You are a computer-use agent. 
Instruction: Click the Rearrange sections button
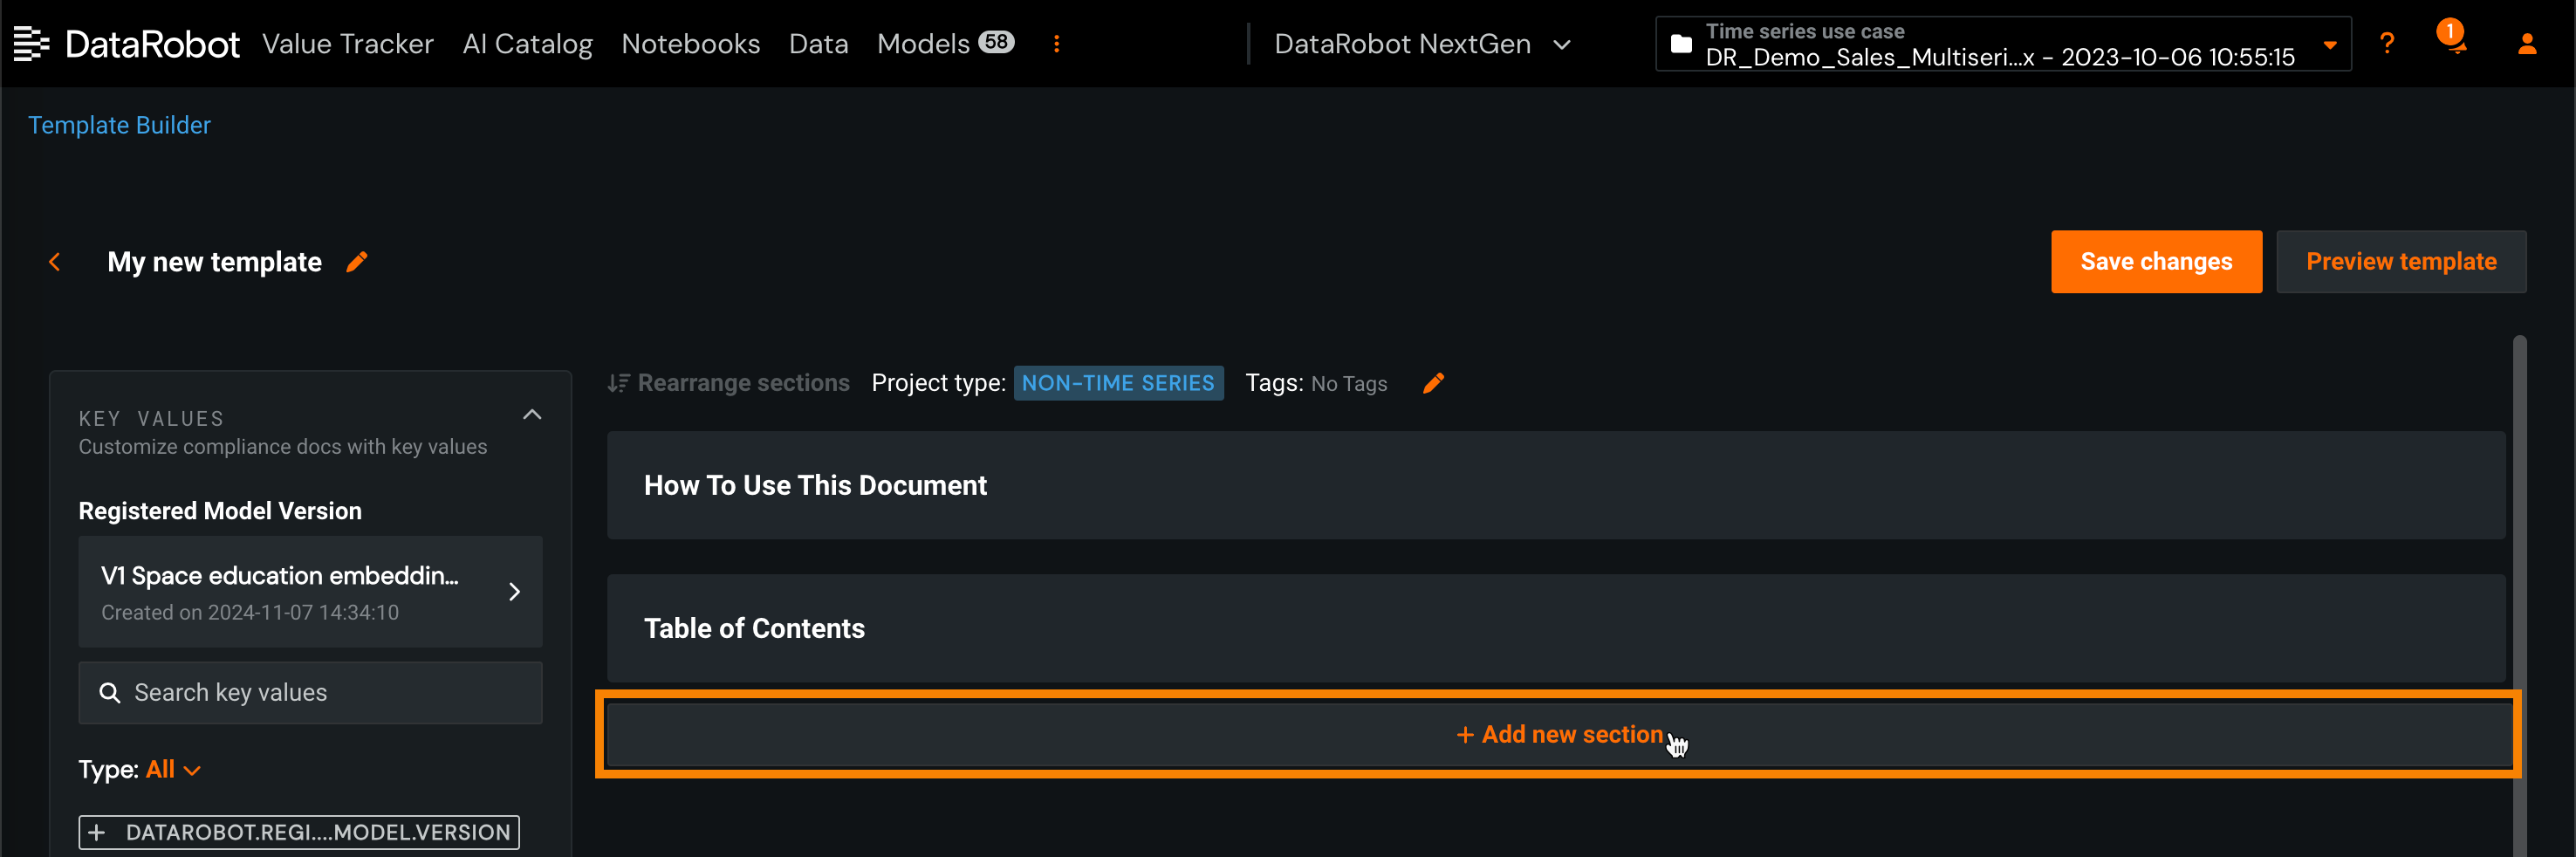[x=729, y=383]
